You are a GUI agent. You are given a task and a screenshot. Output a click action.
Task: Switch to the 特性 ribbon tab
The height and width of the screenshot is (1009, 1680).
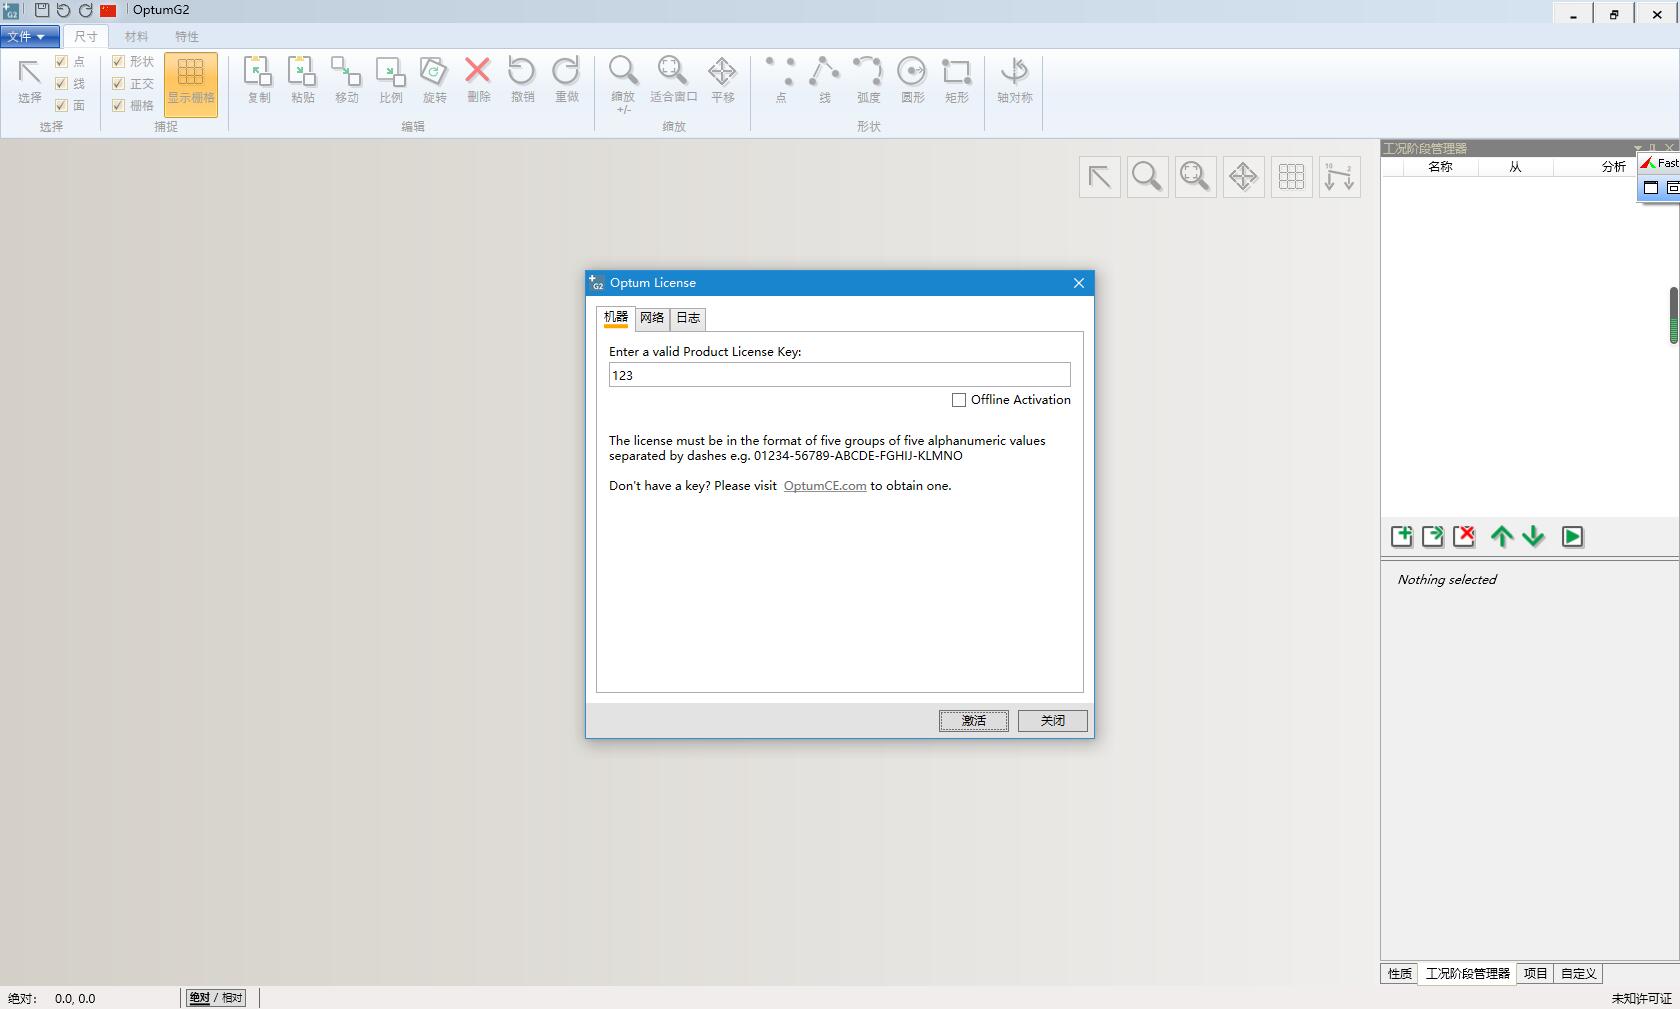[187, 36]
